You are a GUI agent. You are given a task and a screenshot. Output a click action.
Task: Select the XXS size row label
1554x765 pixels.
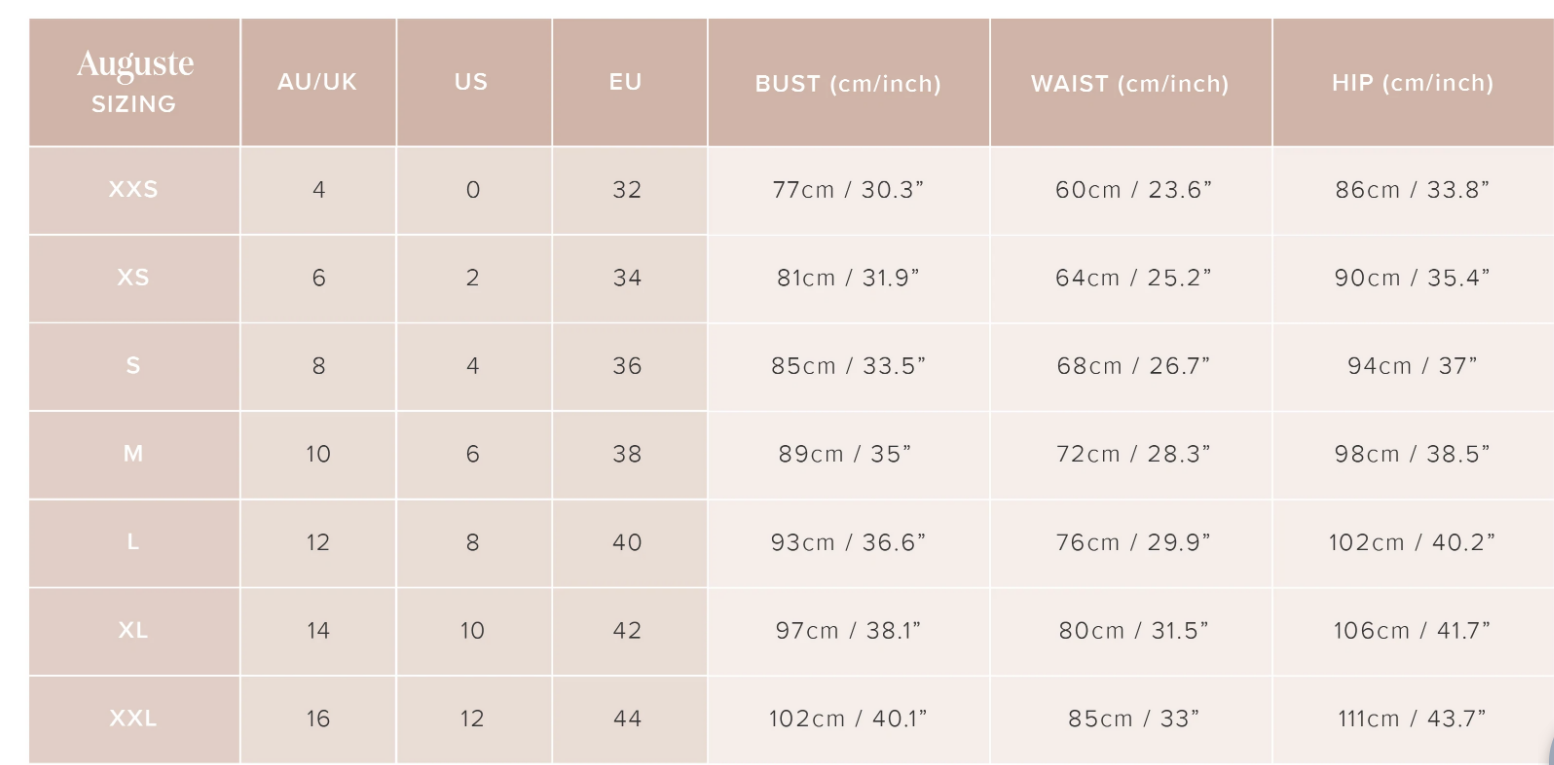(x=134, y=190)
